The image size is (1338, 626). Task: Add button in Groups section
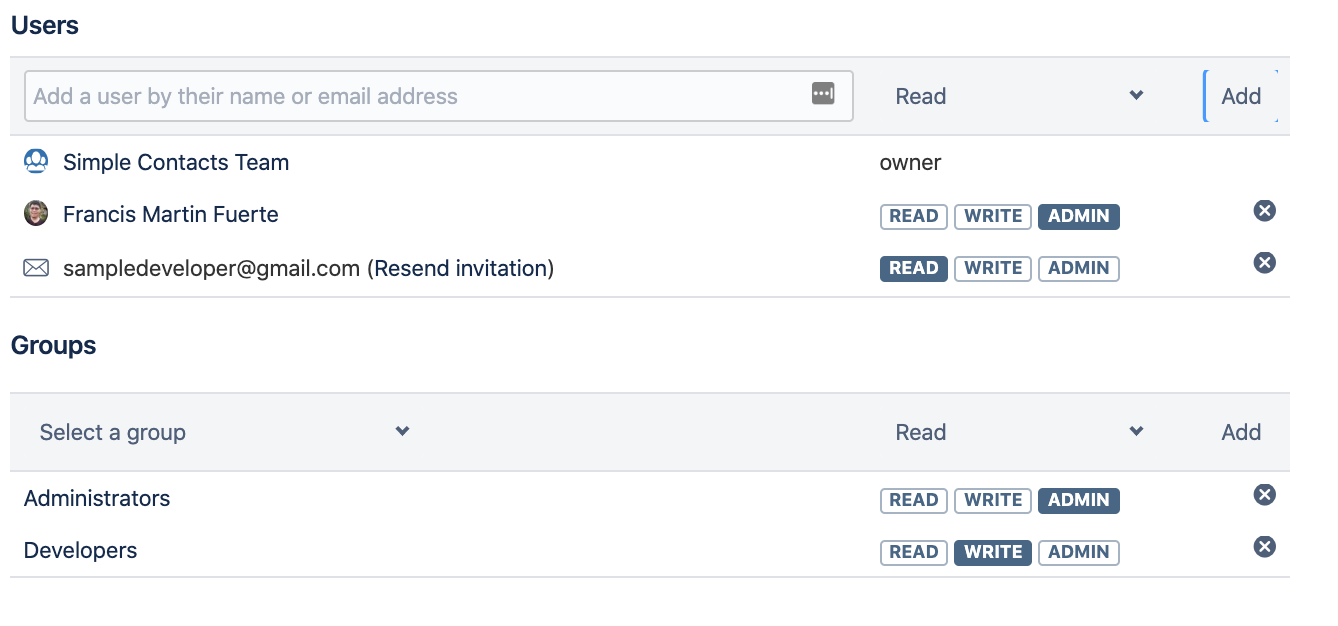tap(1241, 432)
